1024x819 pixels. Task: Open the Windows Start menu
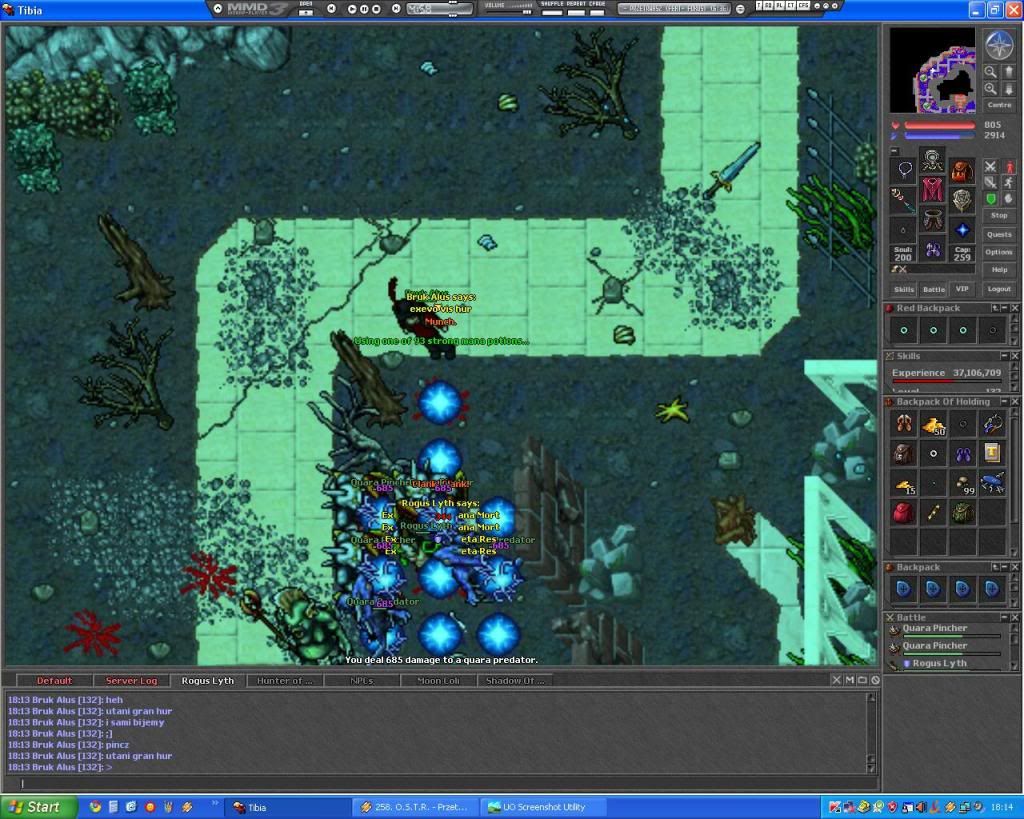tap(39, 807)
